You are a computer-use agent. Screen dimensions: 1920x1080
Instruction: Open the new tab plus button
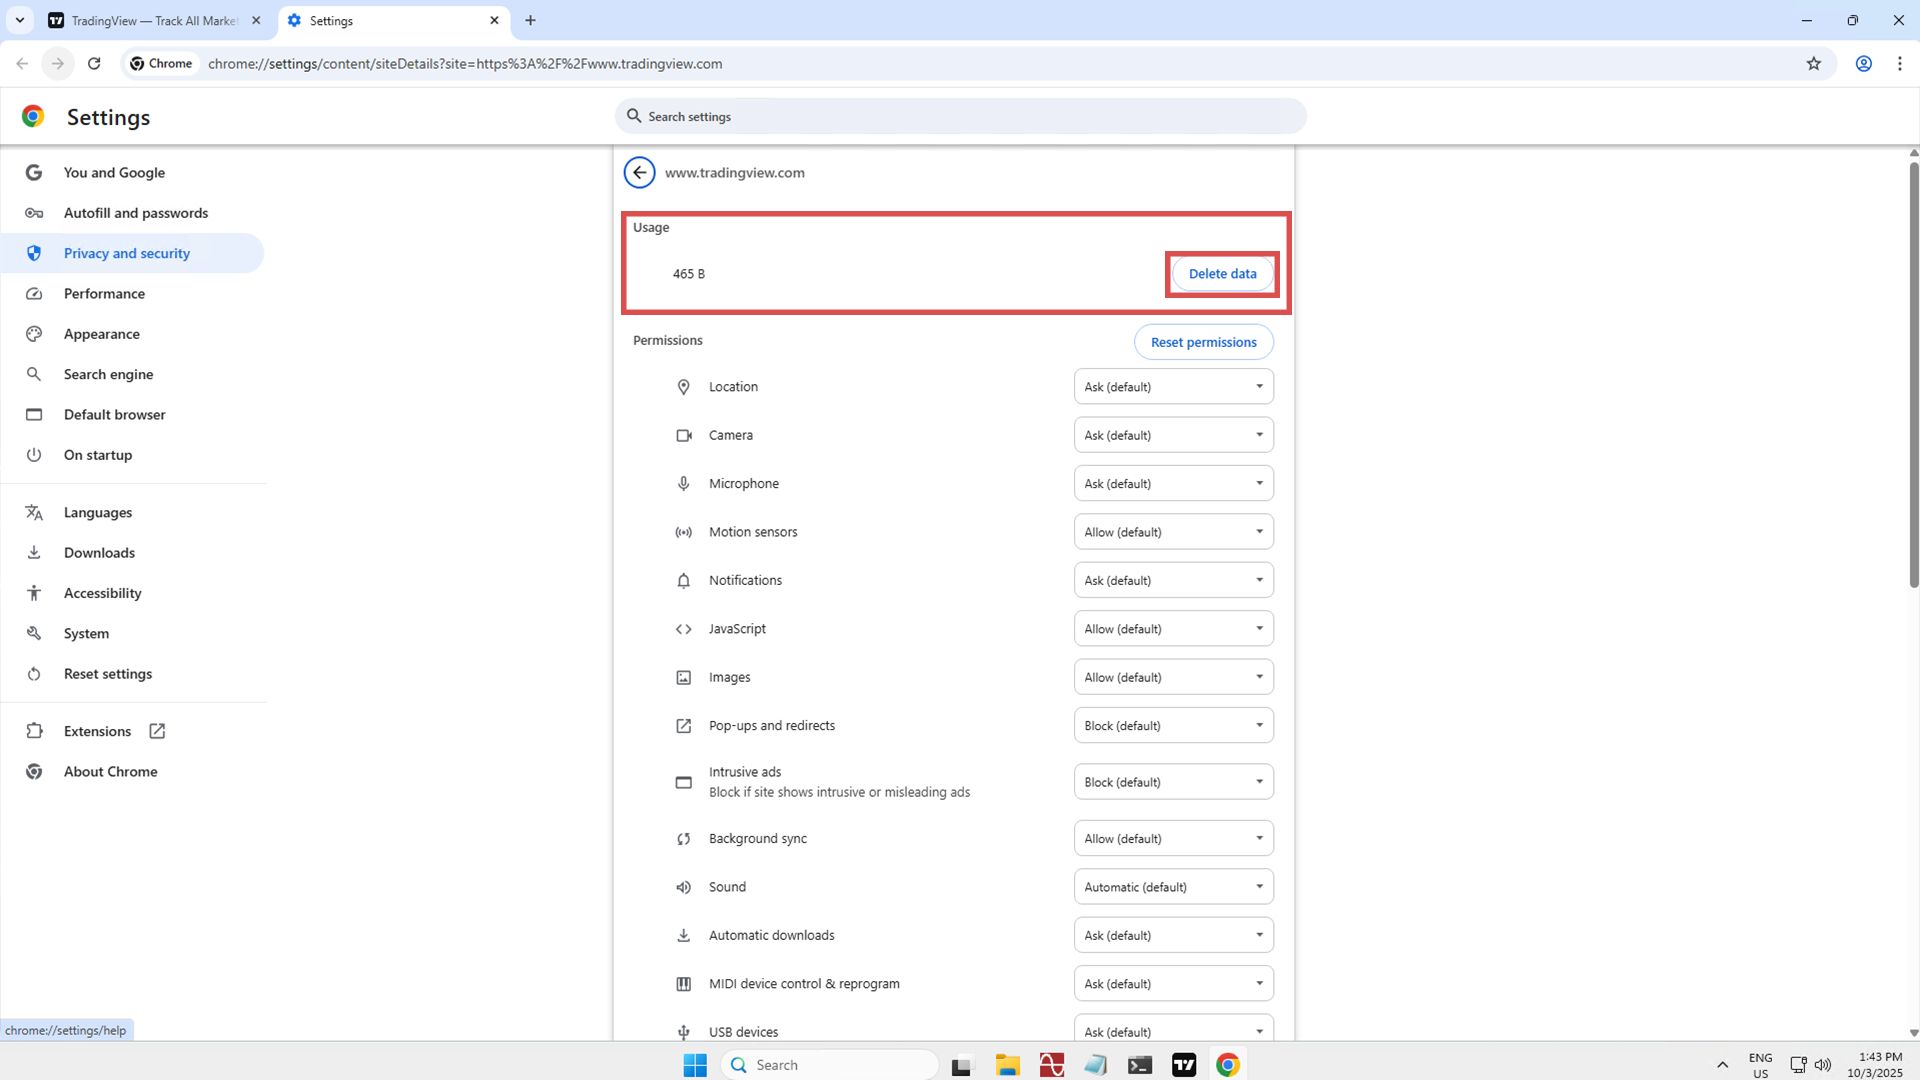click(x=530, y=20)
